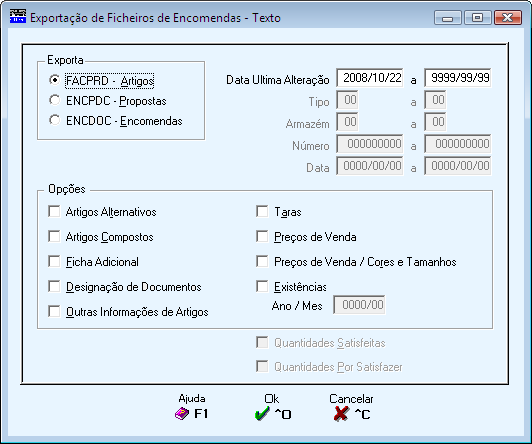Maximize the export dialog window

pos(478,17)
